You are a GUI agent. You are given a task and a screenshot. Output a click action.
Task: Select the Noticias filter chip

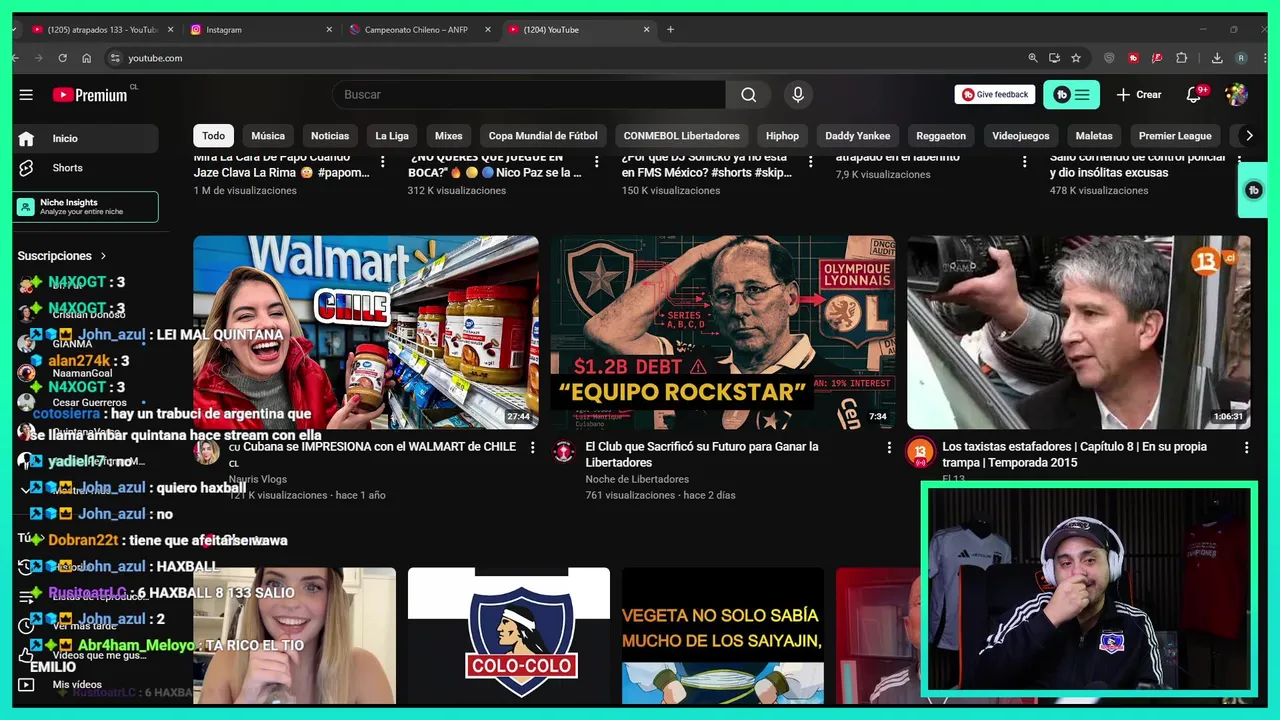[330, 136]
